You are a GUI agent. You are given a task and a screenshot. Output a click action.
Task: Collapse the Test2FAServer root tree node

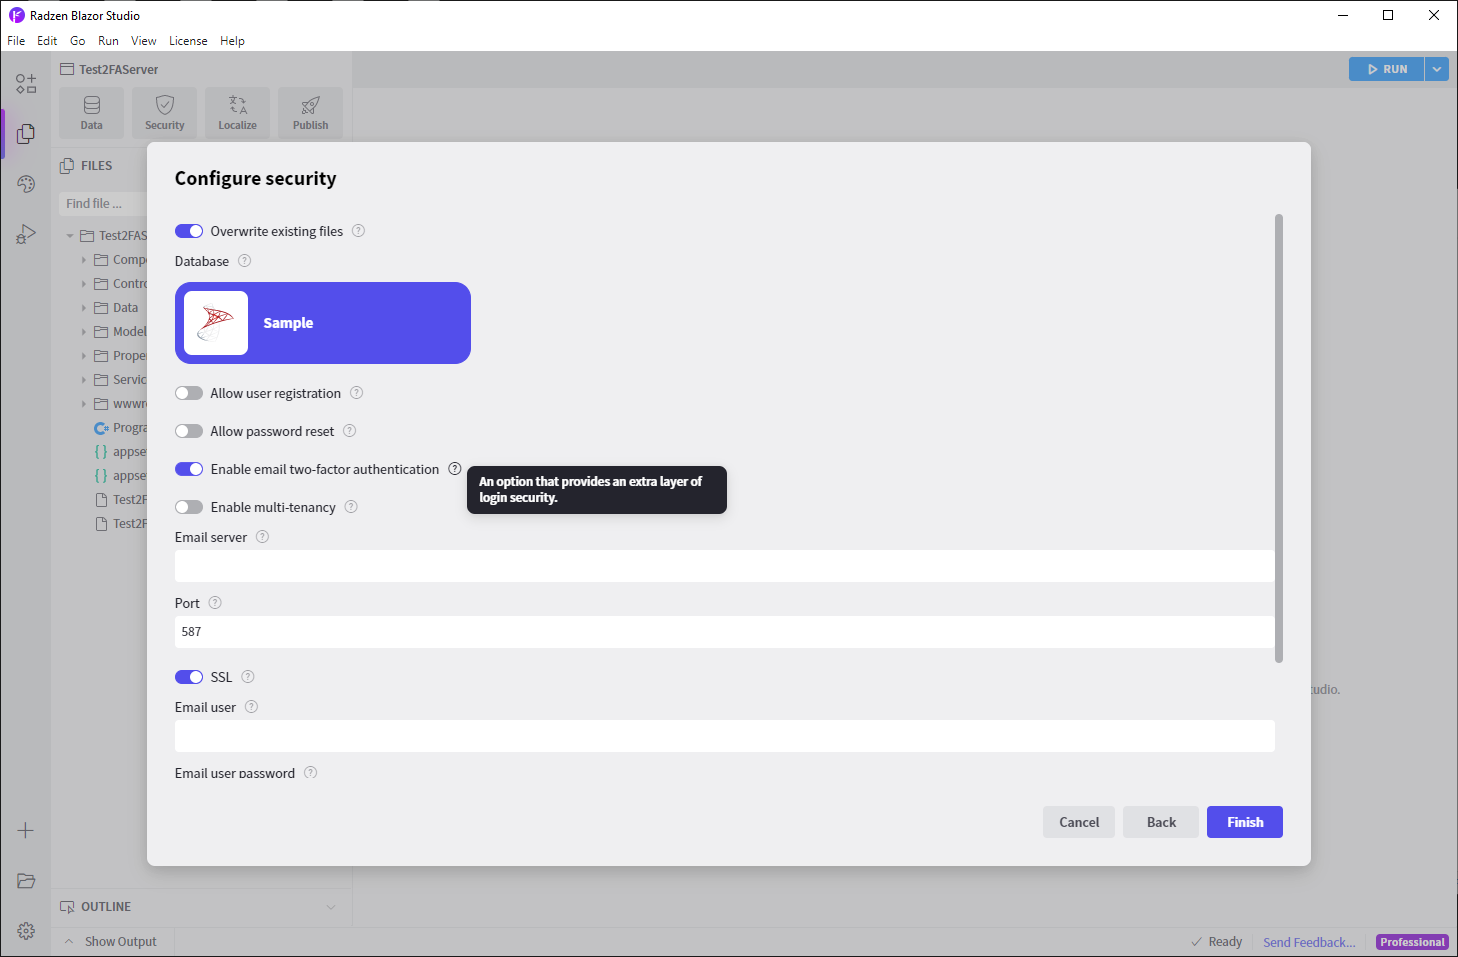[70, 236]
